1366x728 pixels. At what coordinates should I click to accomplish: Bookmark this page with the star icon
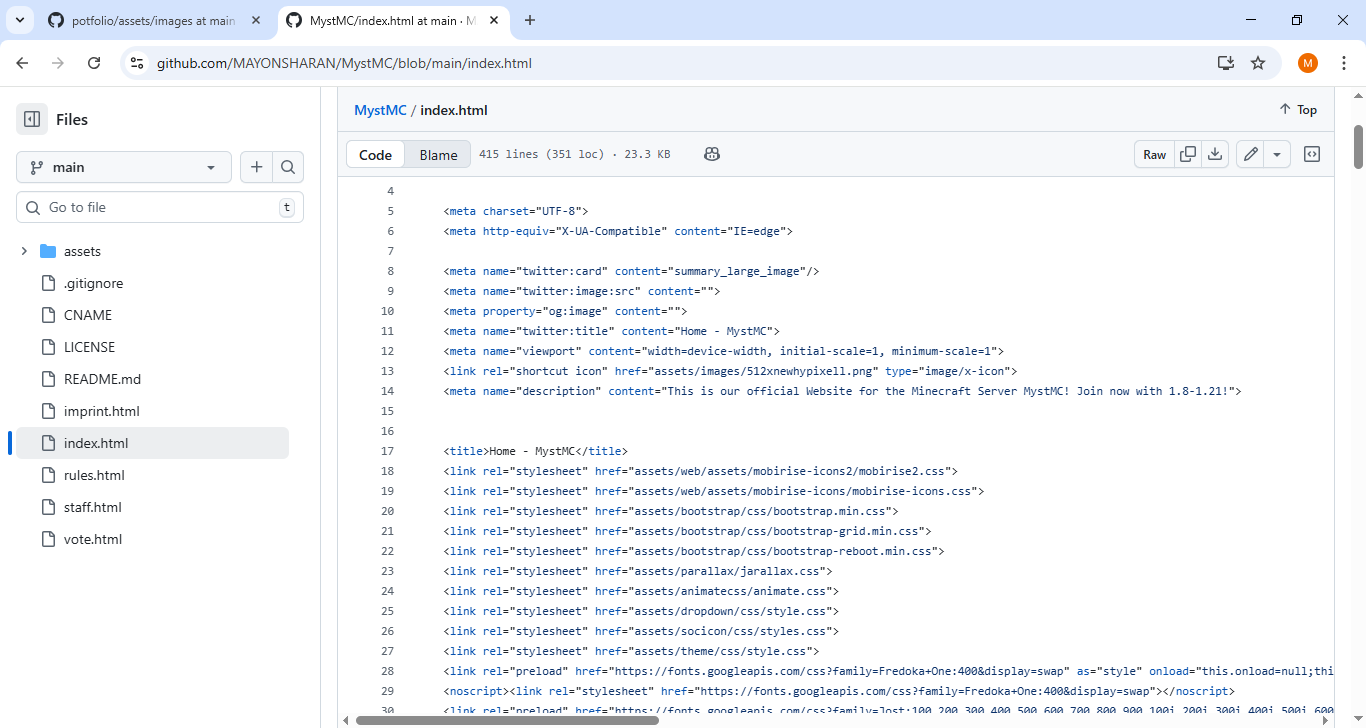[x=1258, y=63]
